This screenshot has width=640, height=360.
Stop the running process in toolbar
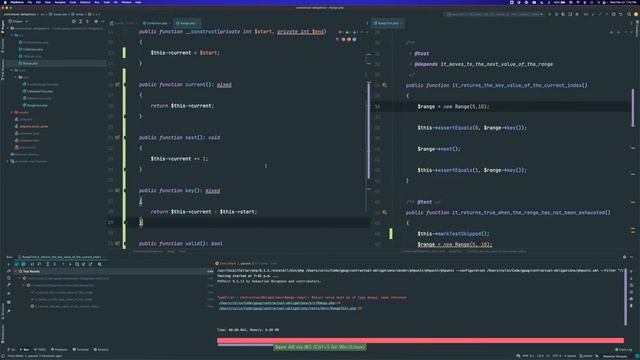point(578,14)
